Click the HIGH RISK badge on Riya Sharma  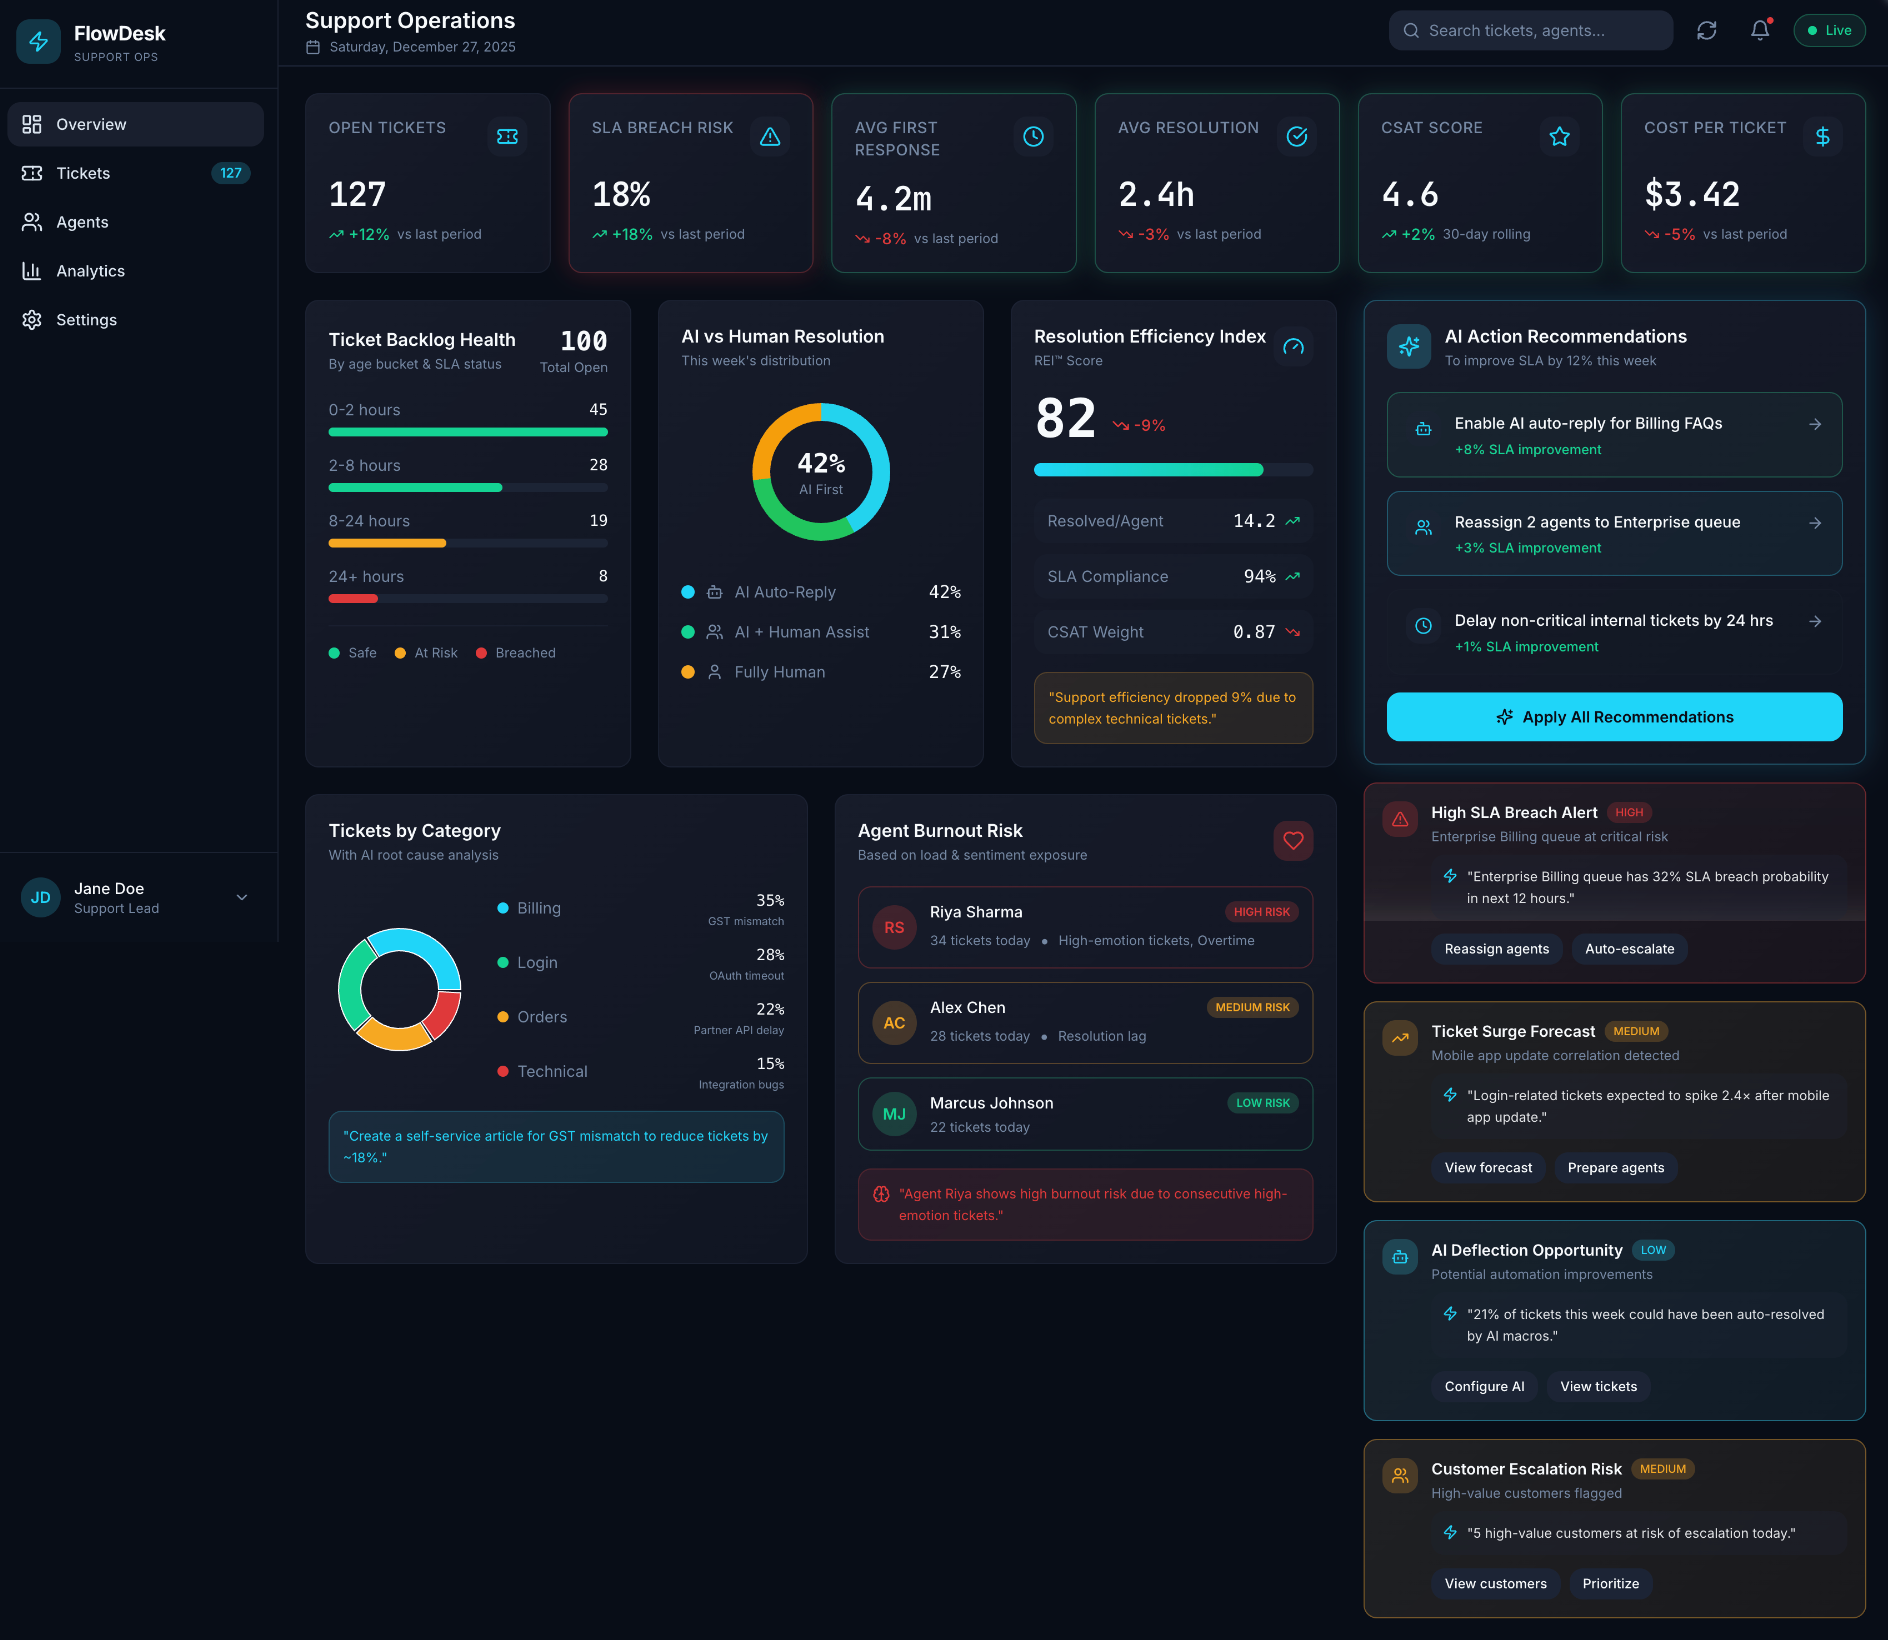(x=1261, y=912)
